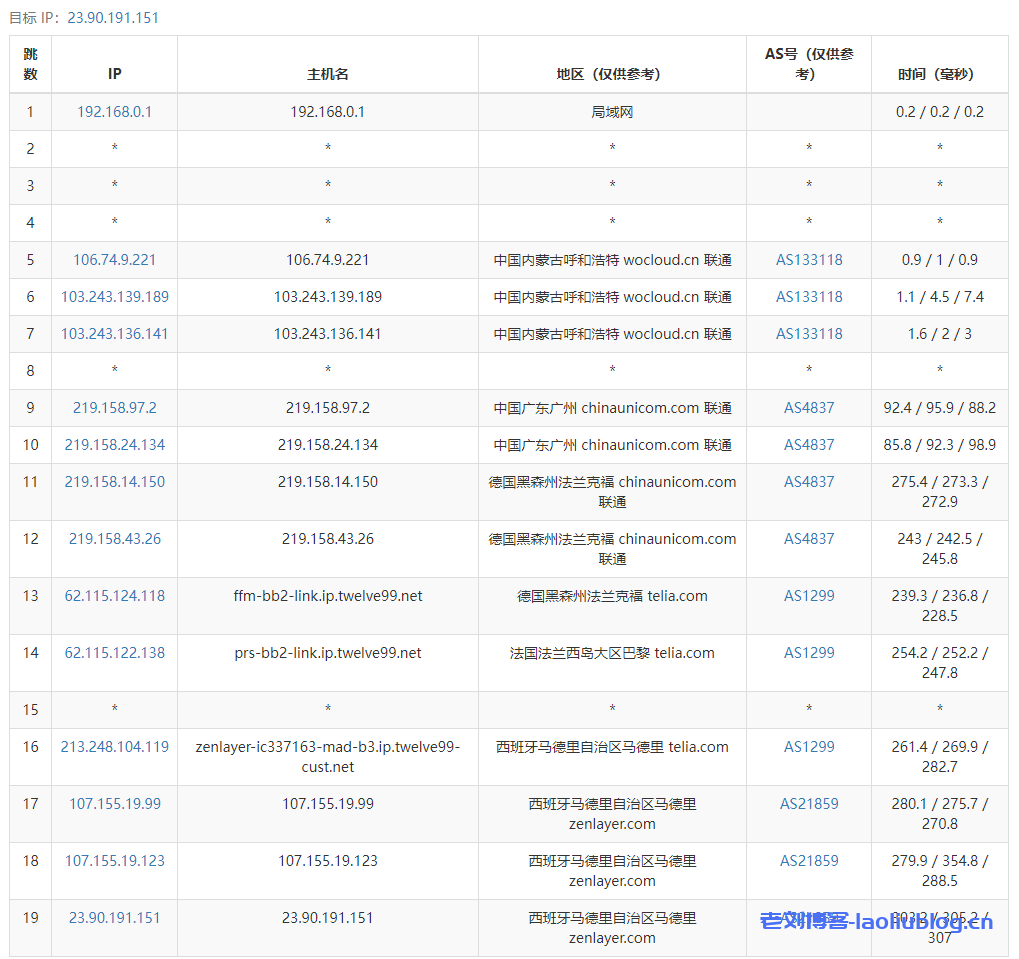Click AS133118 link in hop 5 row
Viewport: 1019px width, 959px height.
click(808, 260)
